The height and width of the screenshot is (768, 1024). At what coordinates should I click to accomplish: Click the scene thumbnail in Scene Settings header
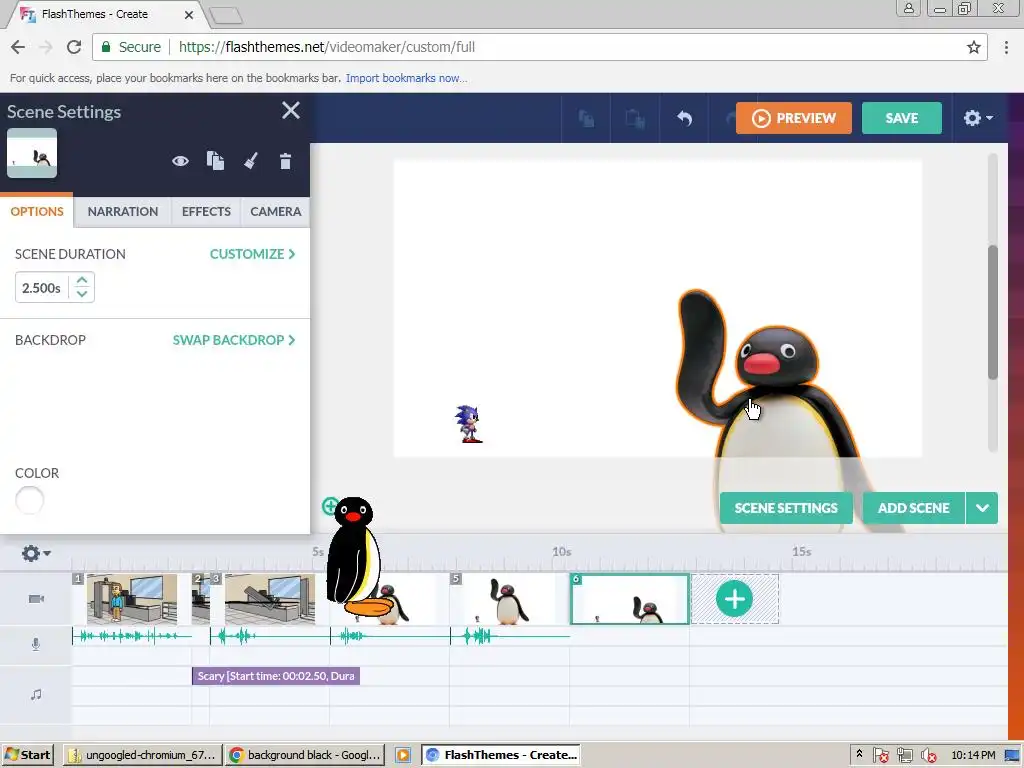click(32, 153)
